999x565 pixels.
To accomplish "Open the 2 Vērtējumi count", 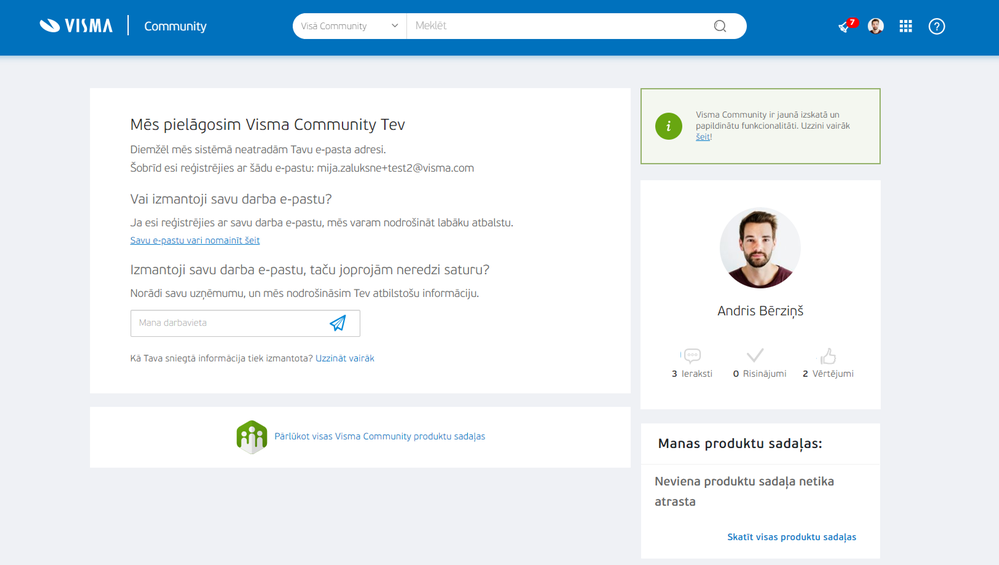I will coord(828,373).
